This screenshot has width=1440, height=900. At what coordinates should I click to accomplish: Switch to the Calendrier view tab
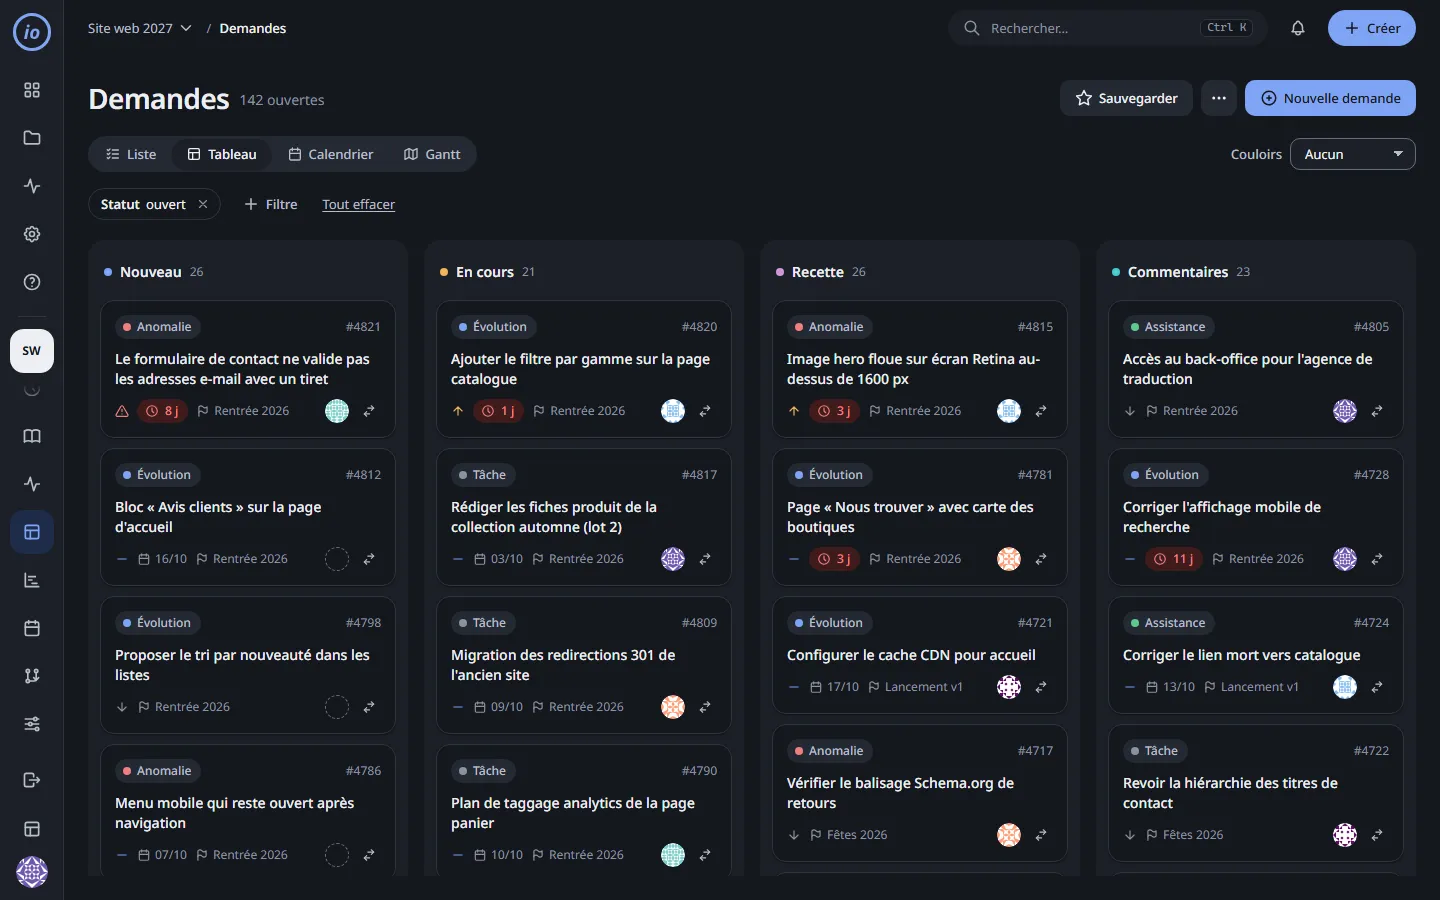pos(331,154)
